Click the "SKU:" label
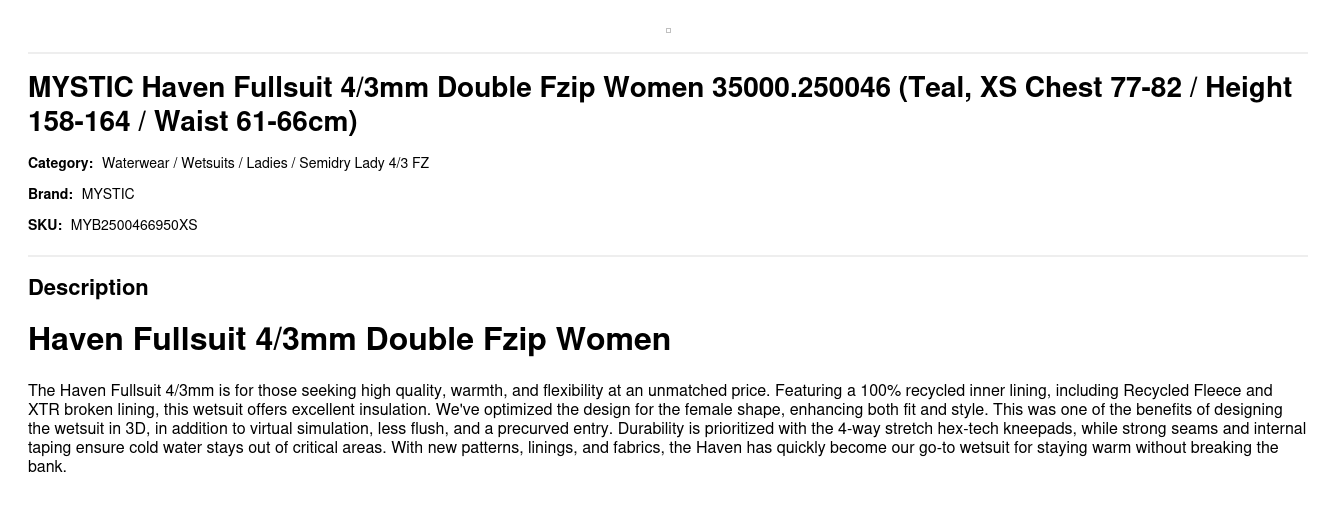The width and height of the screenshot is (1328, 506). tap(45, 225)
